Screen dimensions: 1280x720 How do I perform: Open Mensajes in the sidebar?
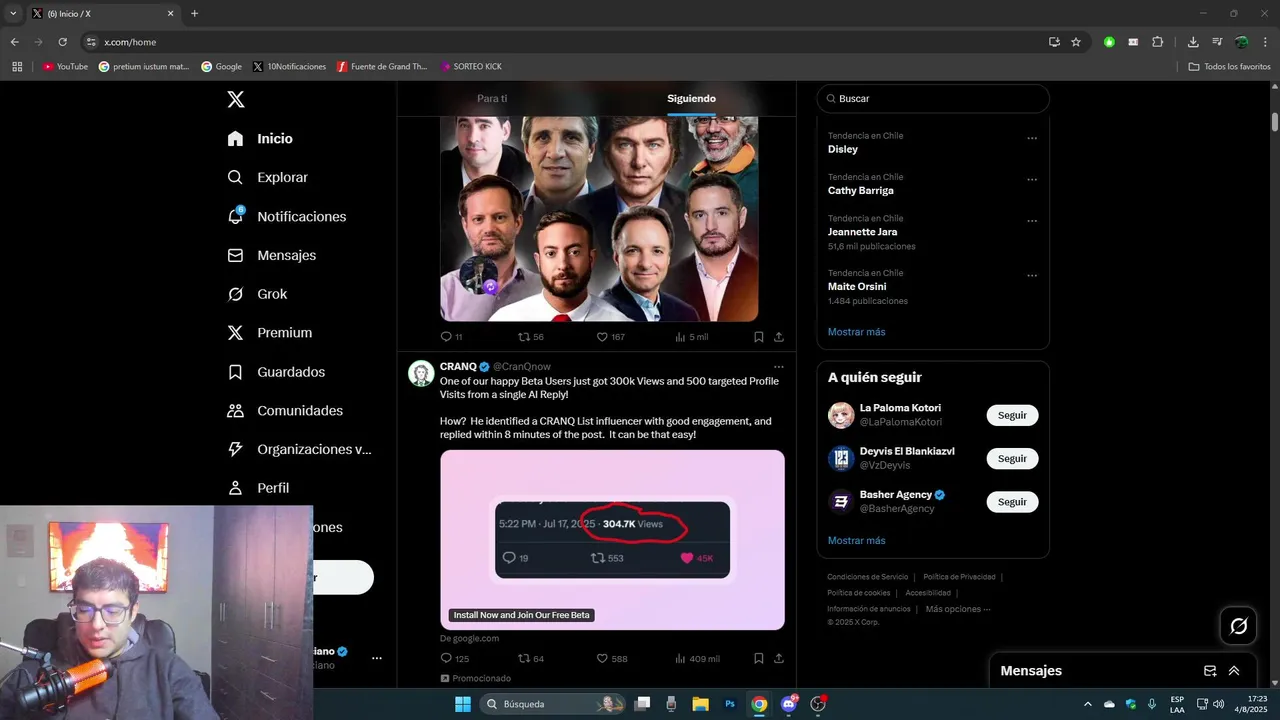pyautogui.click(x=272, y=255)
